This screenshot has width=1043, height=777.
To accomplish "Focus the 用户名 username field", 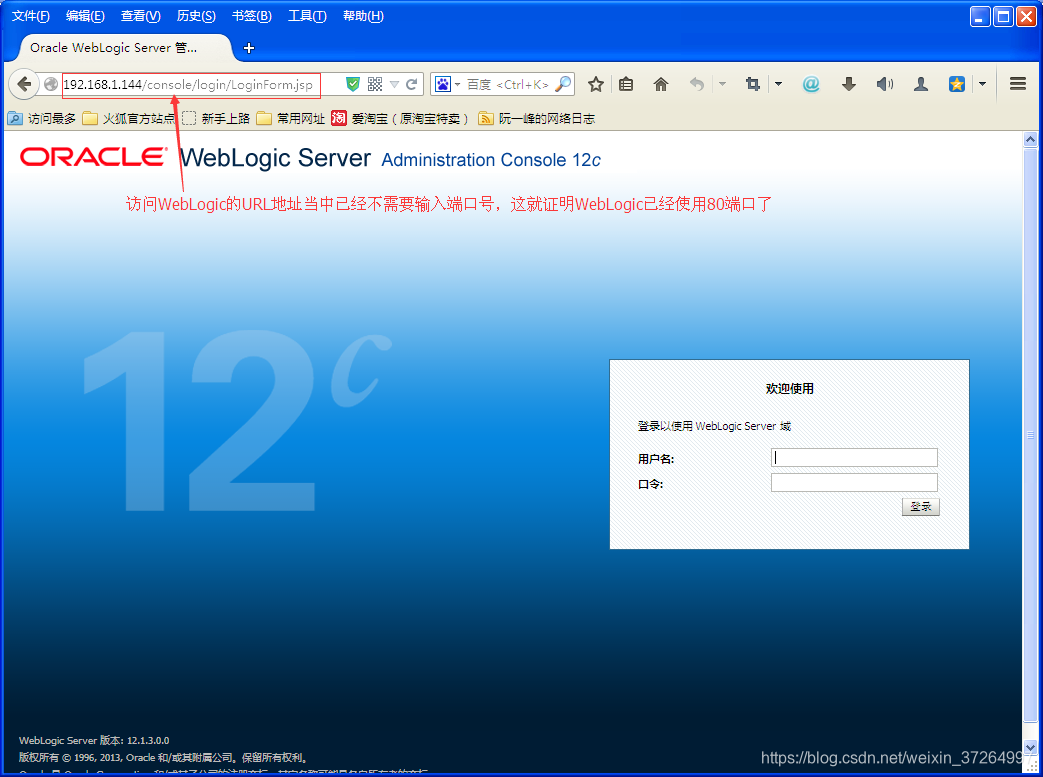I will coord(854,458).
